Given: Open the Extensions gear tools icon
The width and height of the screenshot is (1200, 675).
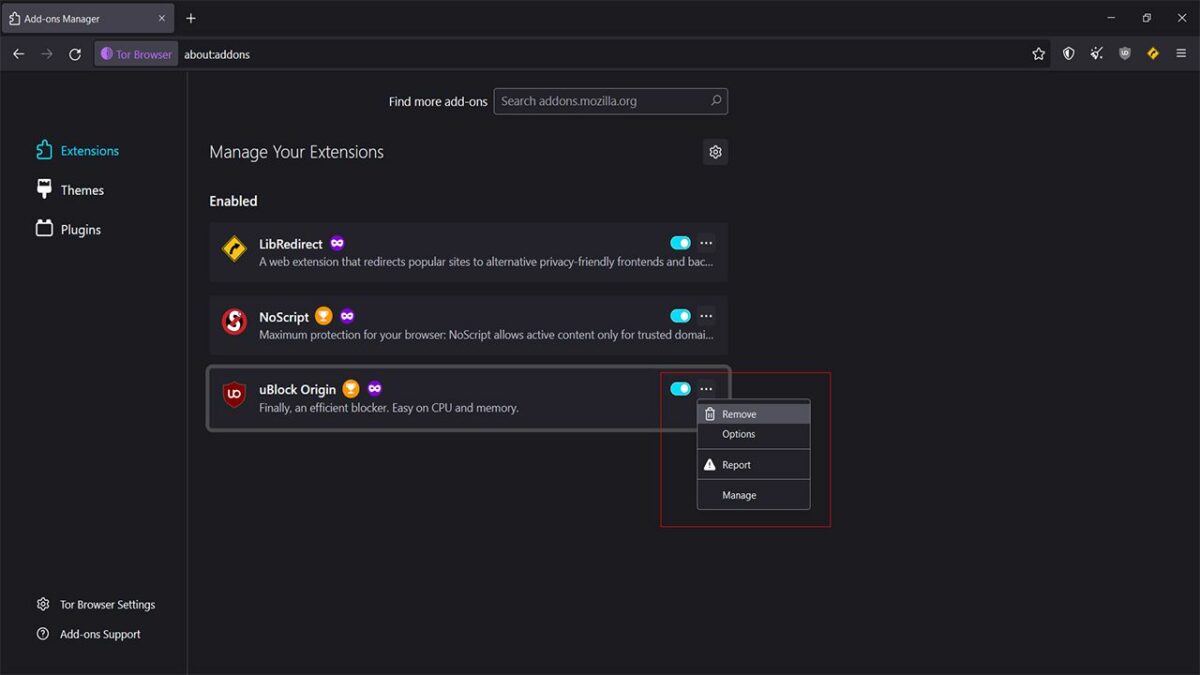Looking at the screenshot, I should [715, 151].
